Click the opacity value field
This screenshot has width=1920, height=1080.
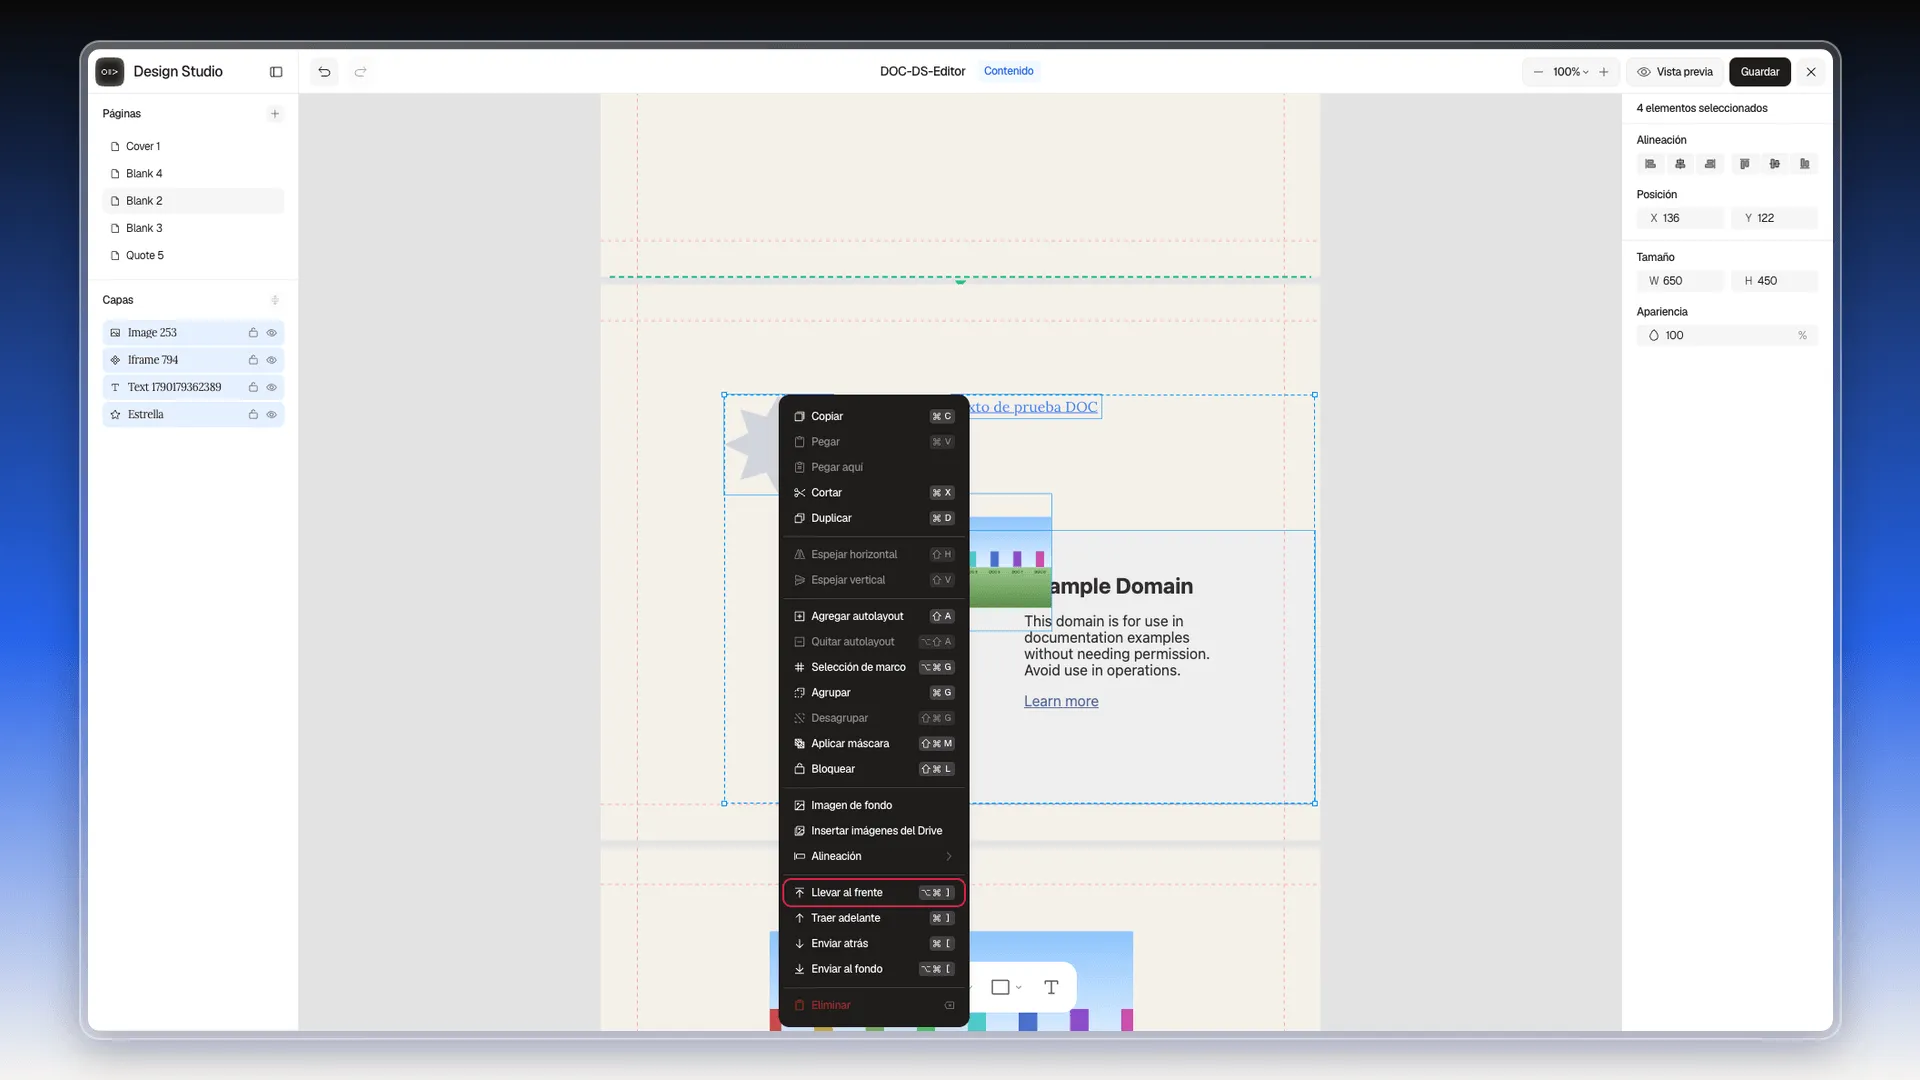pos(1727,336)
